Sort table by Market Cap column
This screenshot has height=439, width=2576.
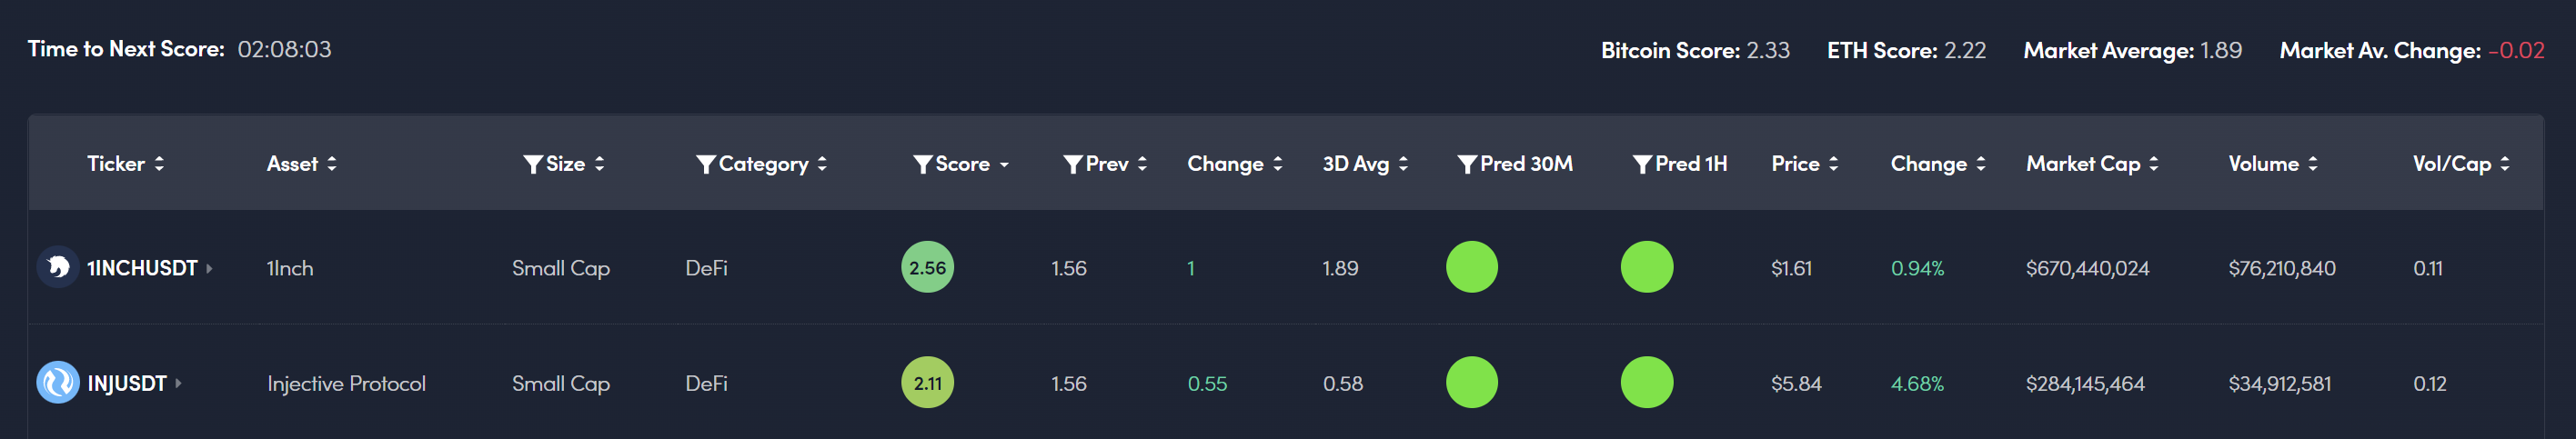[x=2092, y=164]
